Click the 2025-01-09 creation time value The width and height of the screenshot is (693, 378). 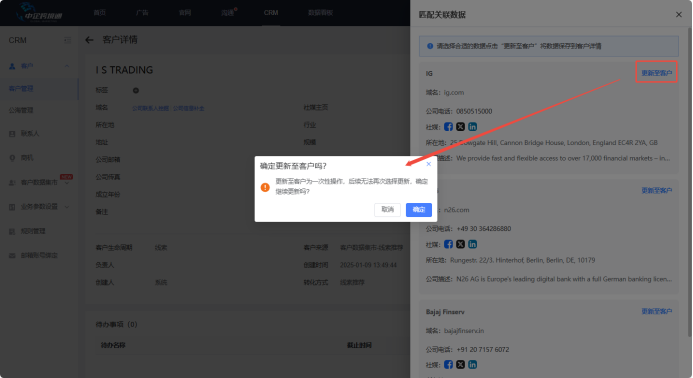(368, 265)
